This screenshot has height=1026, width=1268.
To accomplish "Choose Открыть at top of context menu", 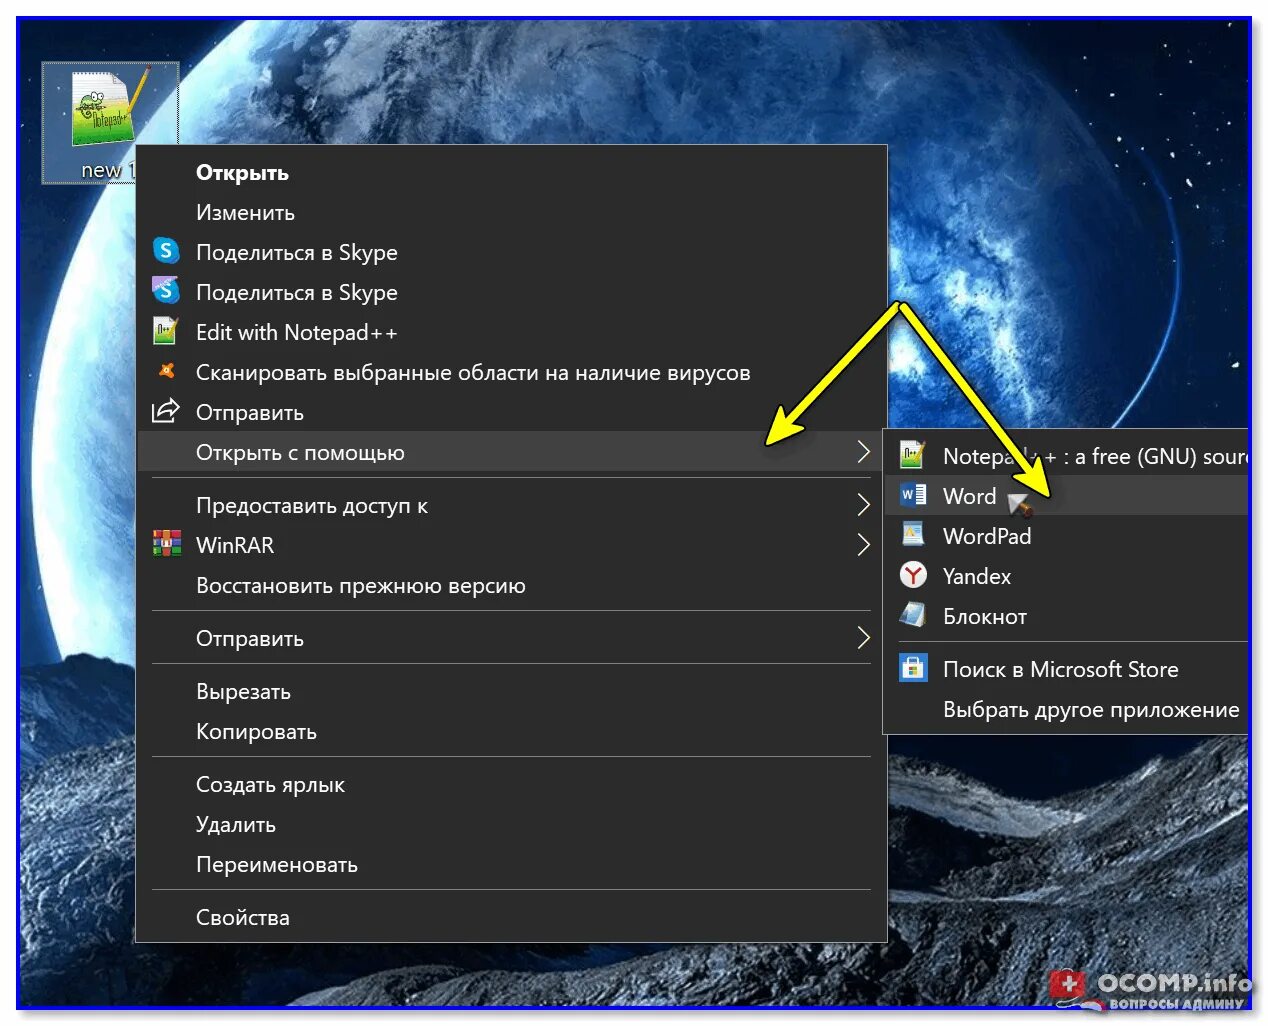I will pos(511,172).
